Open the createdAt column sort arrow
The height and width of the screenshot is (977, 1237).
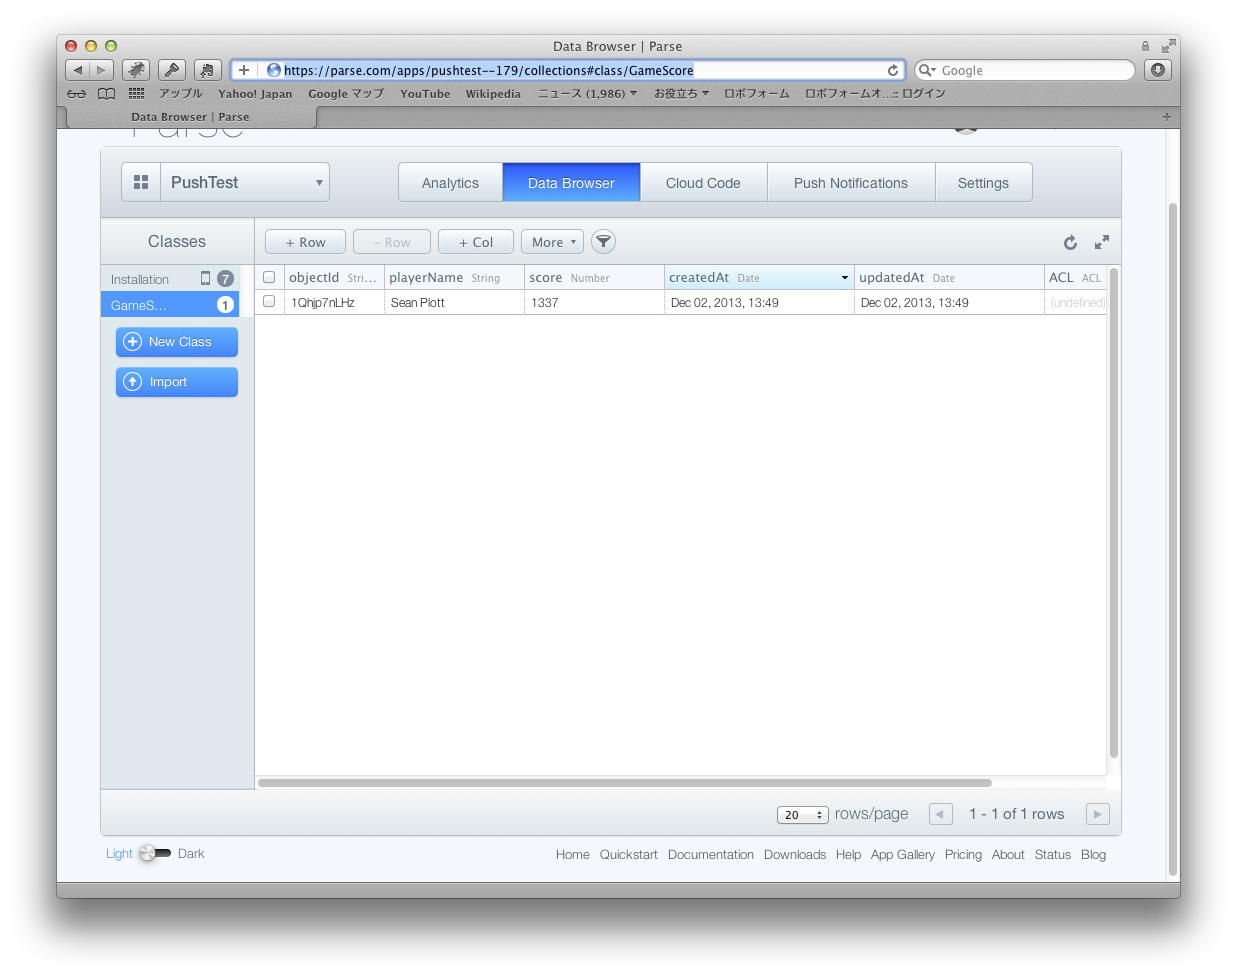click(845, 278)
